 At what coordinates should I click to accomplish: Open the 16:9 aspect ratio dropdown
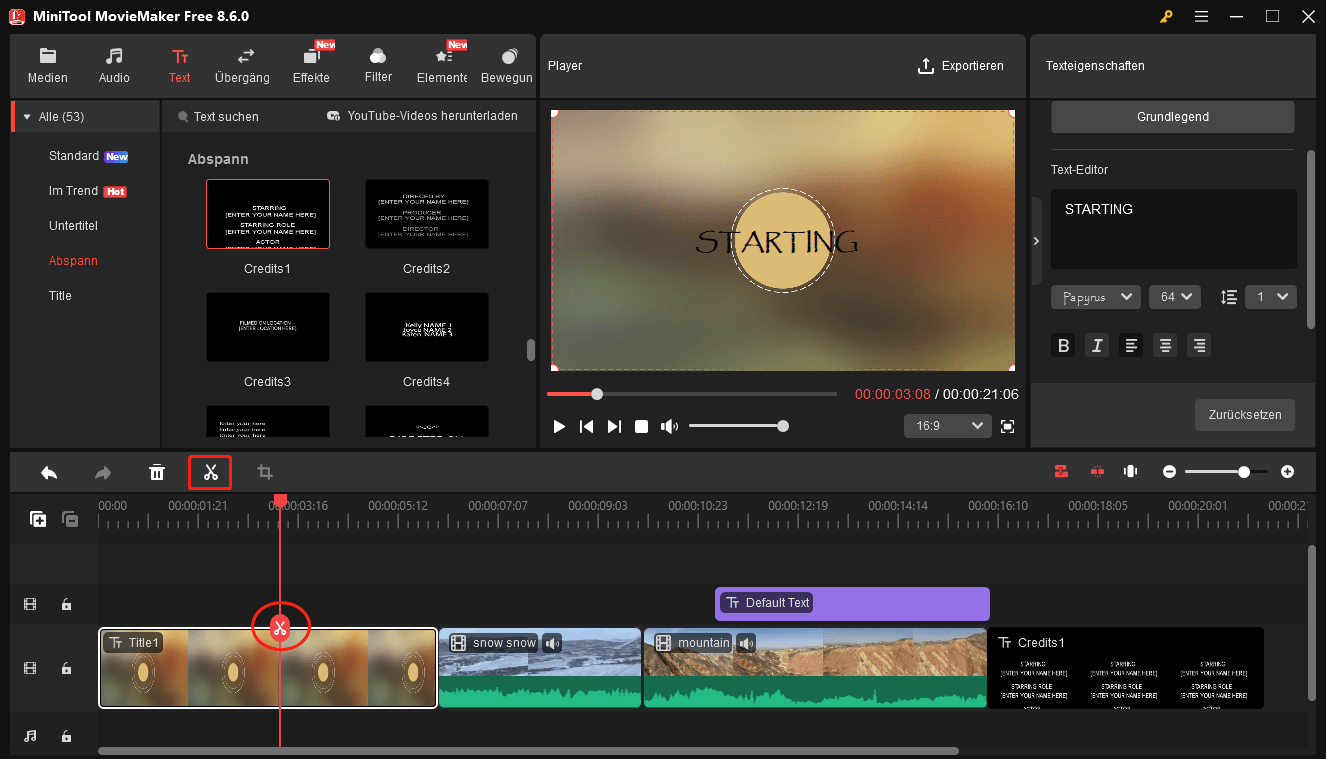[947, 425]
